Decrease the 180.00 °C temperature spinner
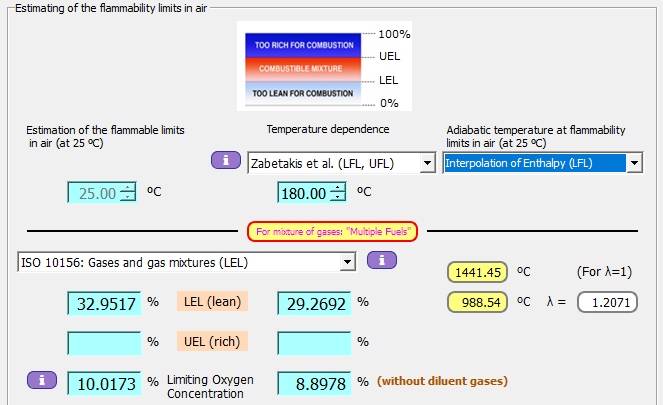The height and width of the screenshot is (405, 663). (x=338, y=198)
